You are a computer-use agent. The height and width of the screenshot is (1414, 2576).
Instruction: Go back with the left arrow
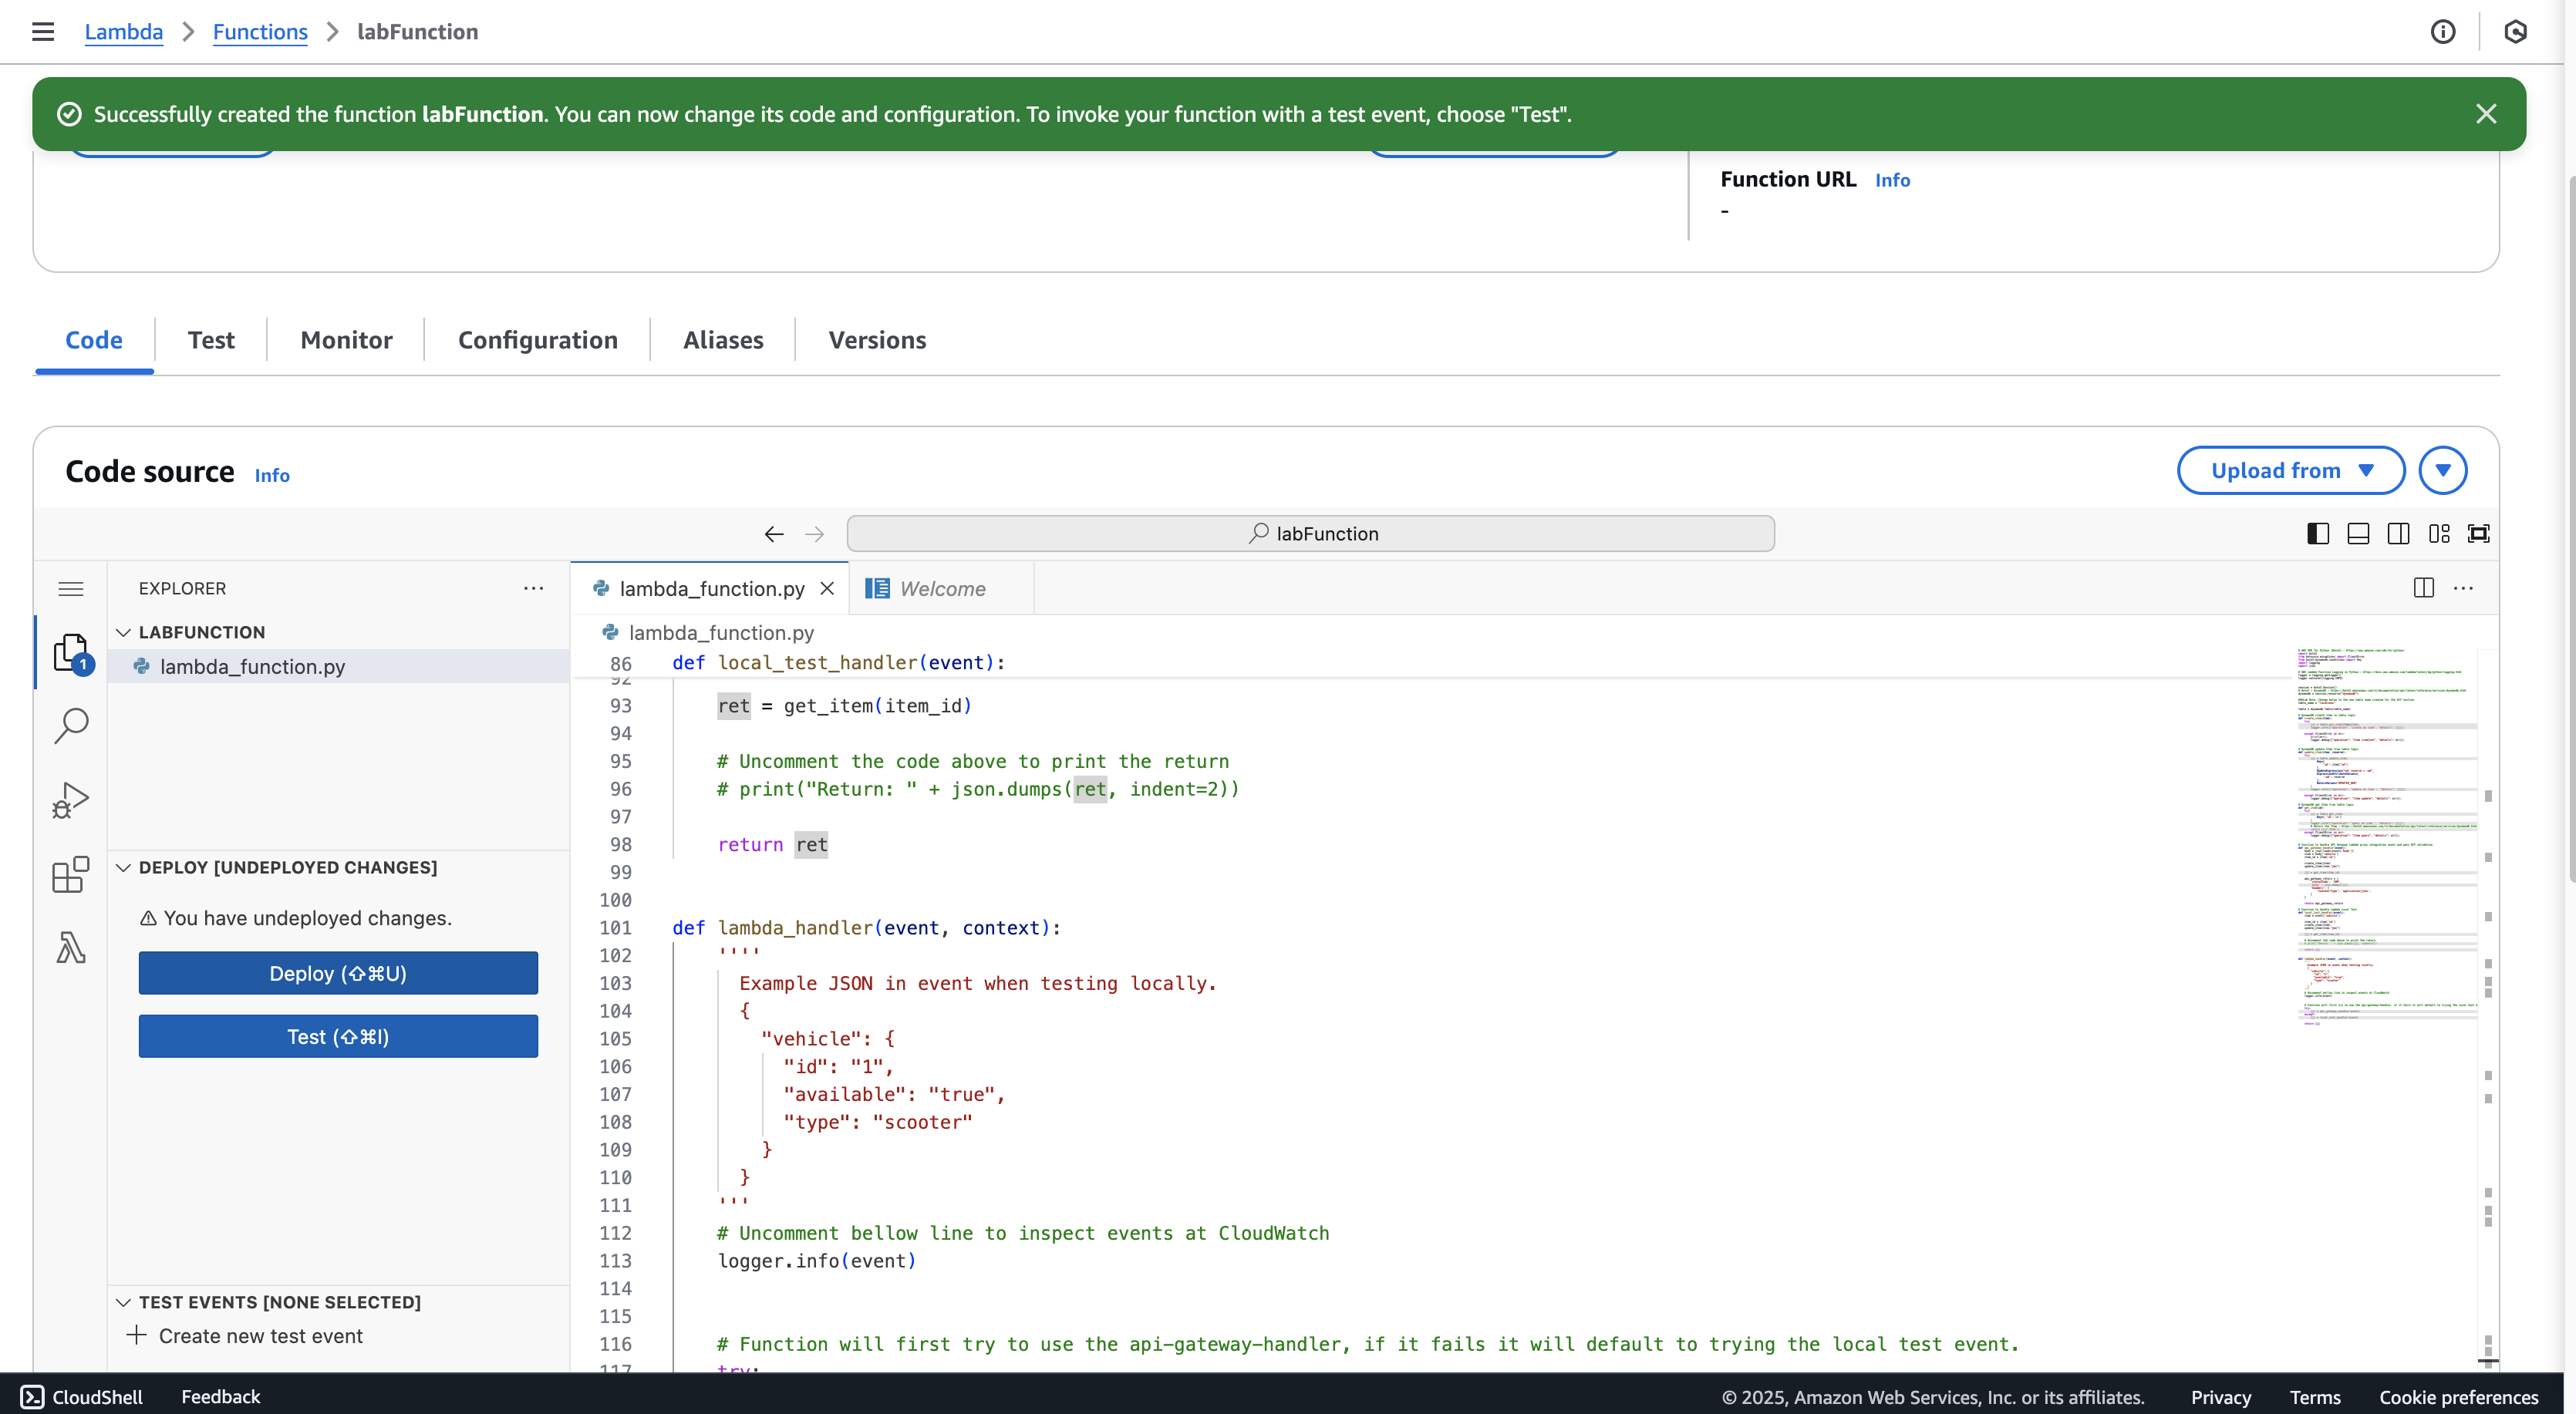774,534
